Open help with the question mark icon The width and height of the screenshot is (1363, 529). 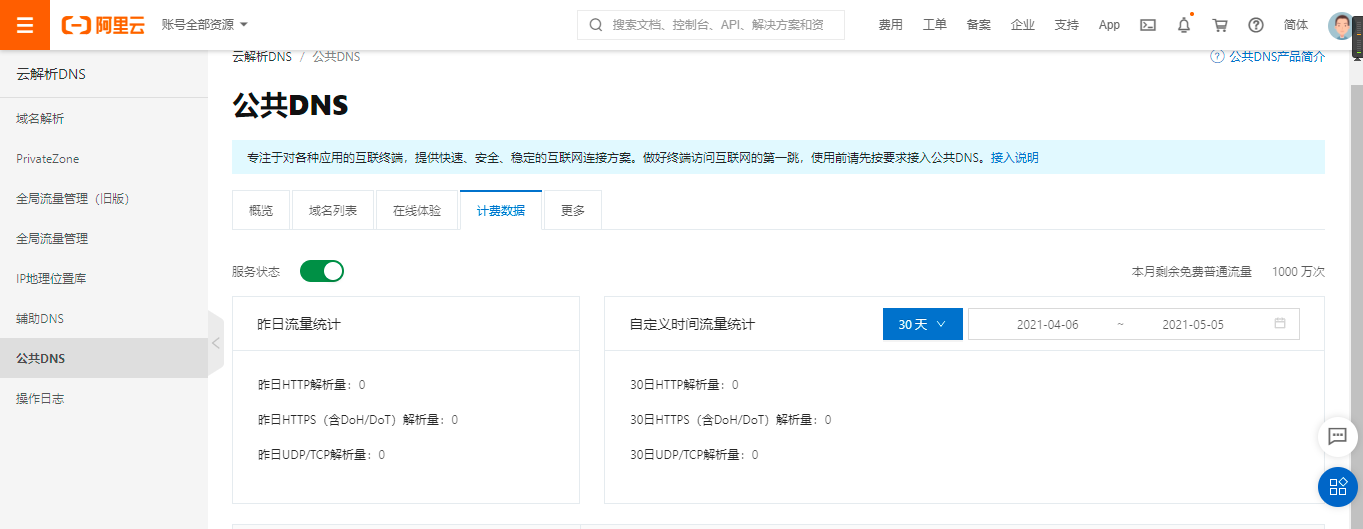click(x=1256, y=25)
